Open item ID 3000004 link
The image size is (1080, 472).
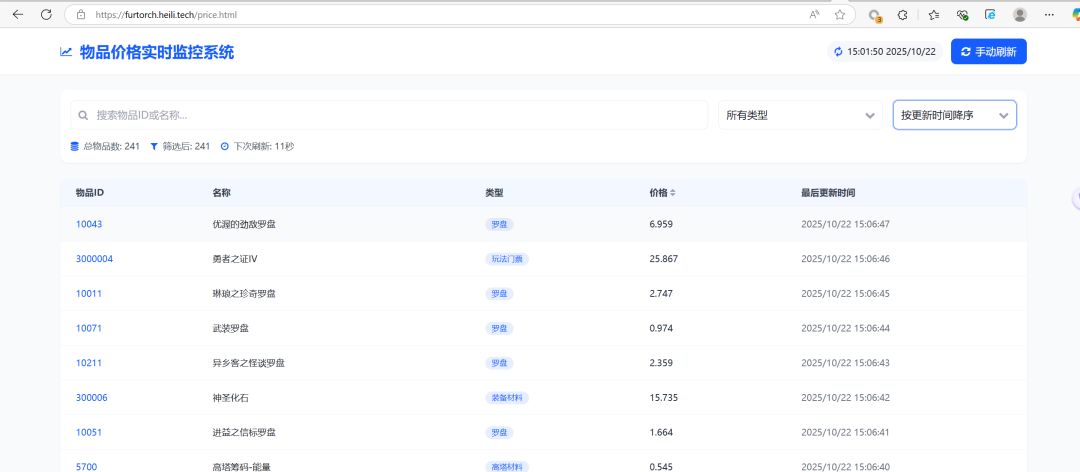94,259
